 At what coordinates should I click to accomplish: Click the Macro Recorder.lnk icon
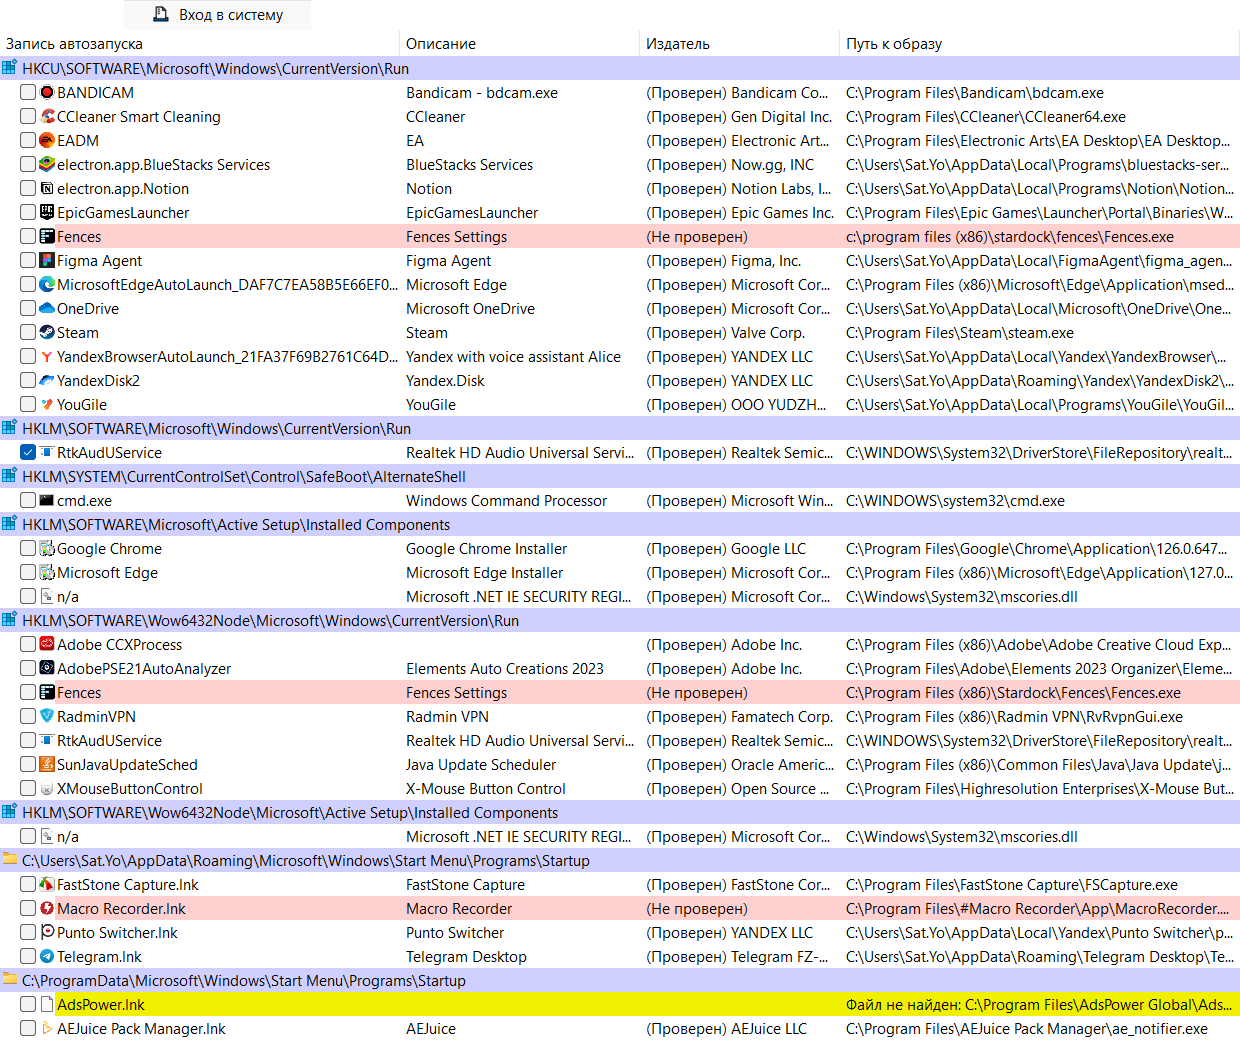click(47, 908)
